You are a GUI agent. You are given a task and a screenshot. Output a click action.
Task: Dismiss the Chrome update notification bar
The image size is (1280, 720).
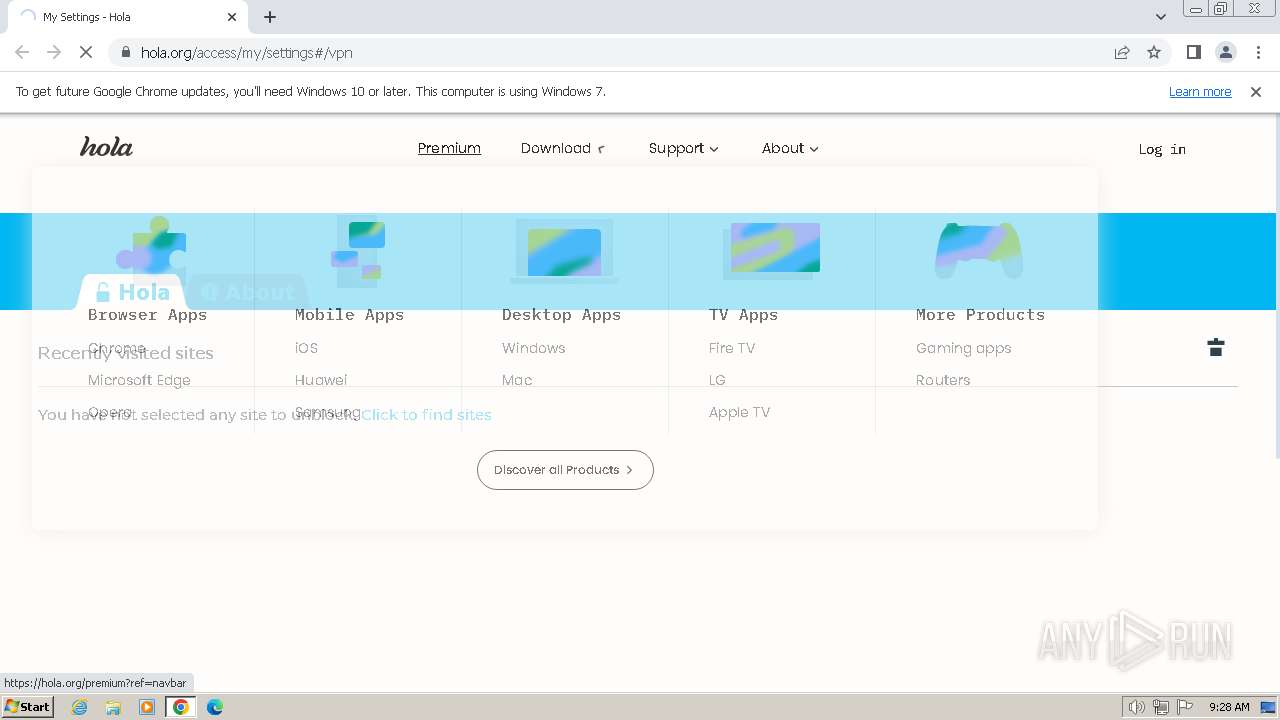click(x=1256, y=92)
